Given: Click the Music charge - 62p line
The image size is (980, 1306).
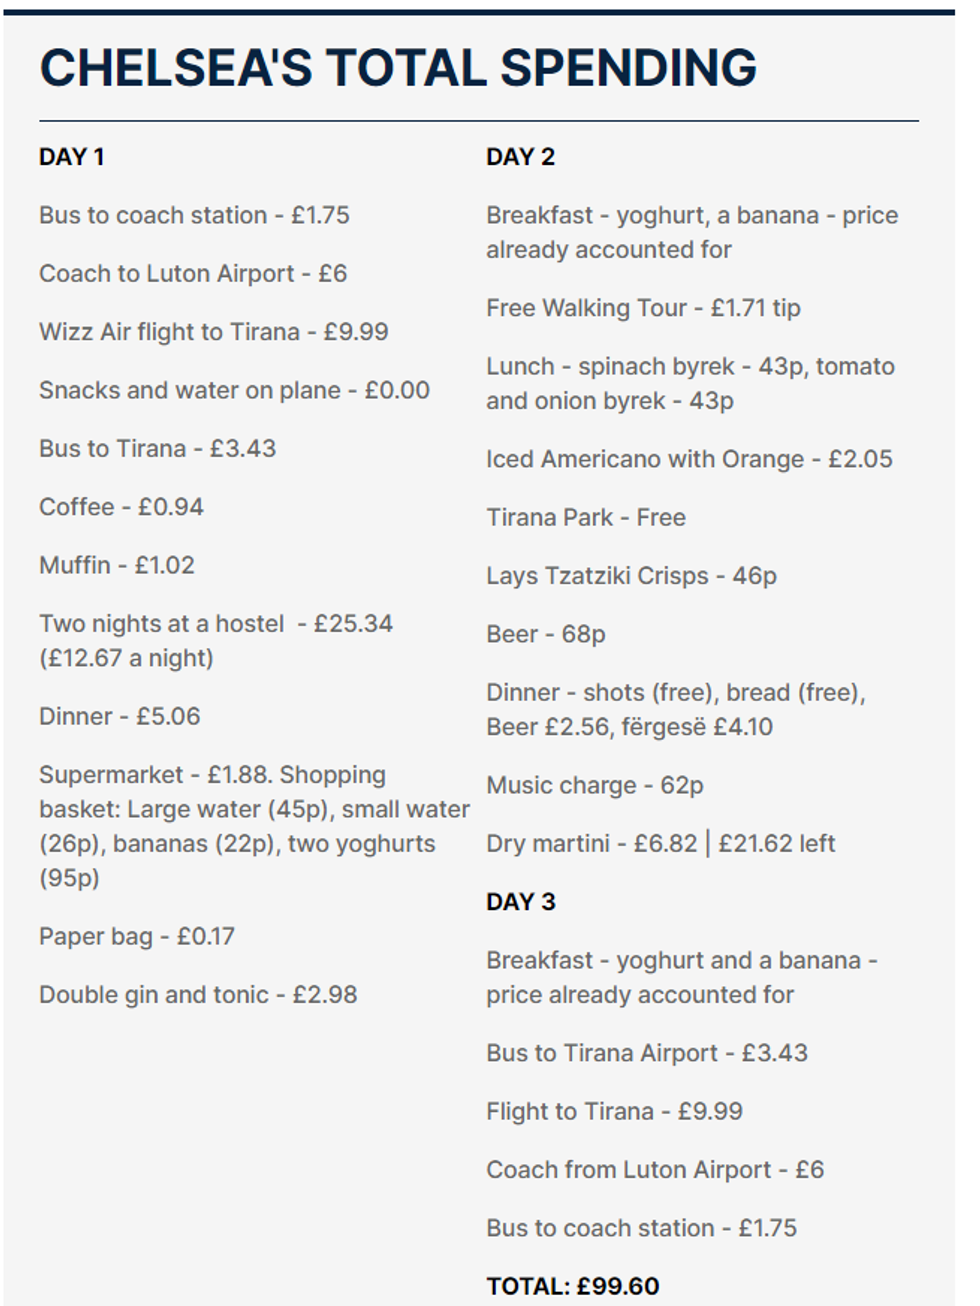Looking at the screenshot, I should [x=595, y=786].
